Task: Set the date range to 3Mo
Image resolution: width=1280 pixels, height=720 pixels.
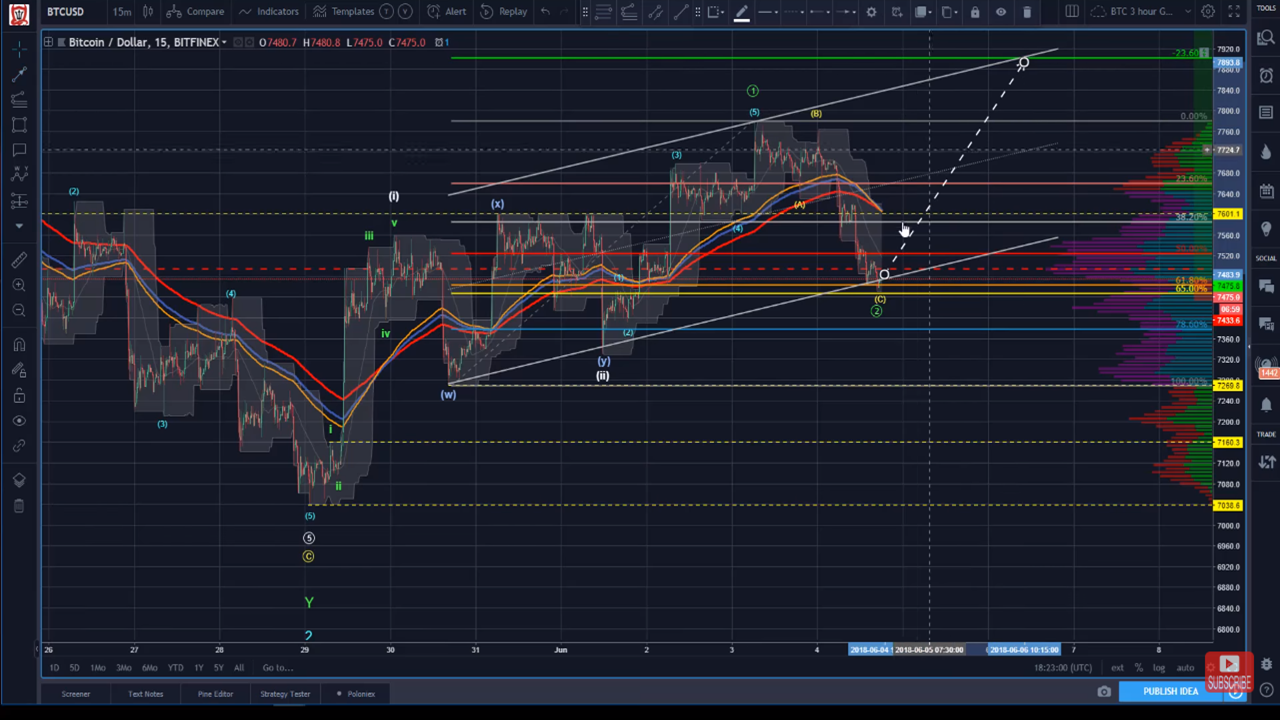Action: click(123, 668)
